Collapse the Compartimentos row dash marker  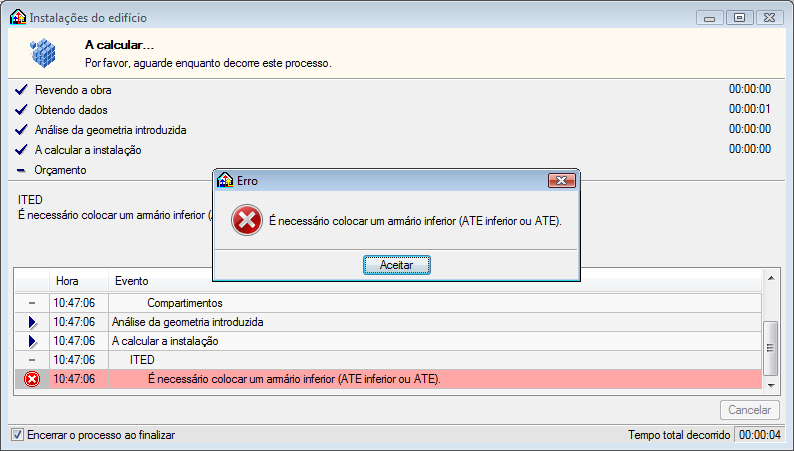pos(32,303)
